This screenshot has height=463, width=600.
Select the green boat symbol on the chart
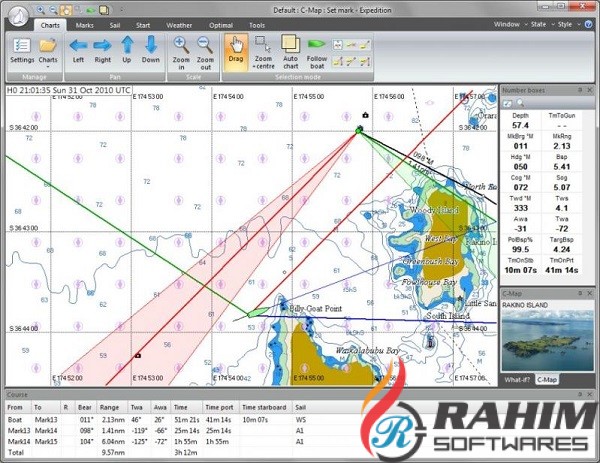259,312
